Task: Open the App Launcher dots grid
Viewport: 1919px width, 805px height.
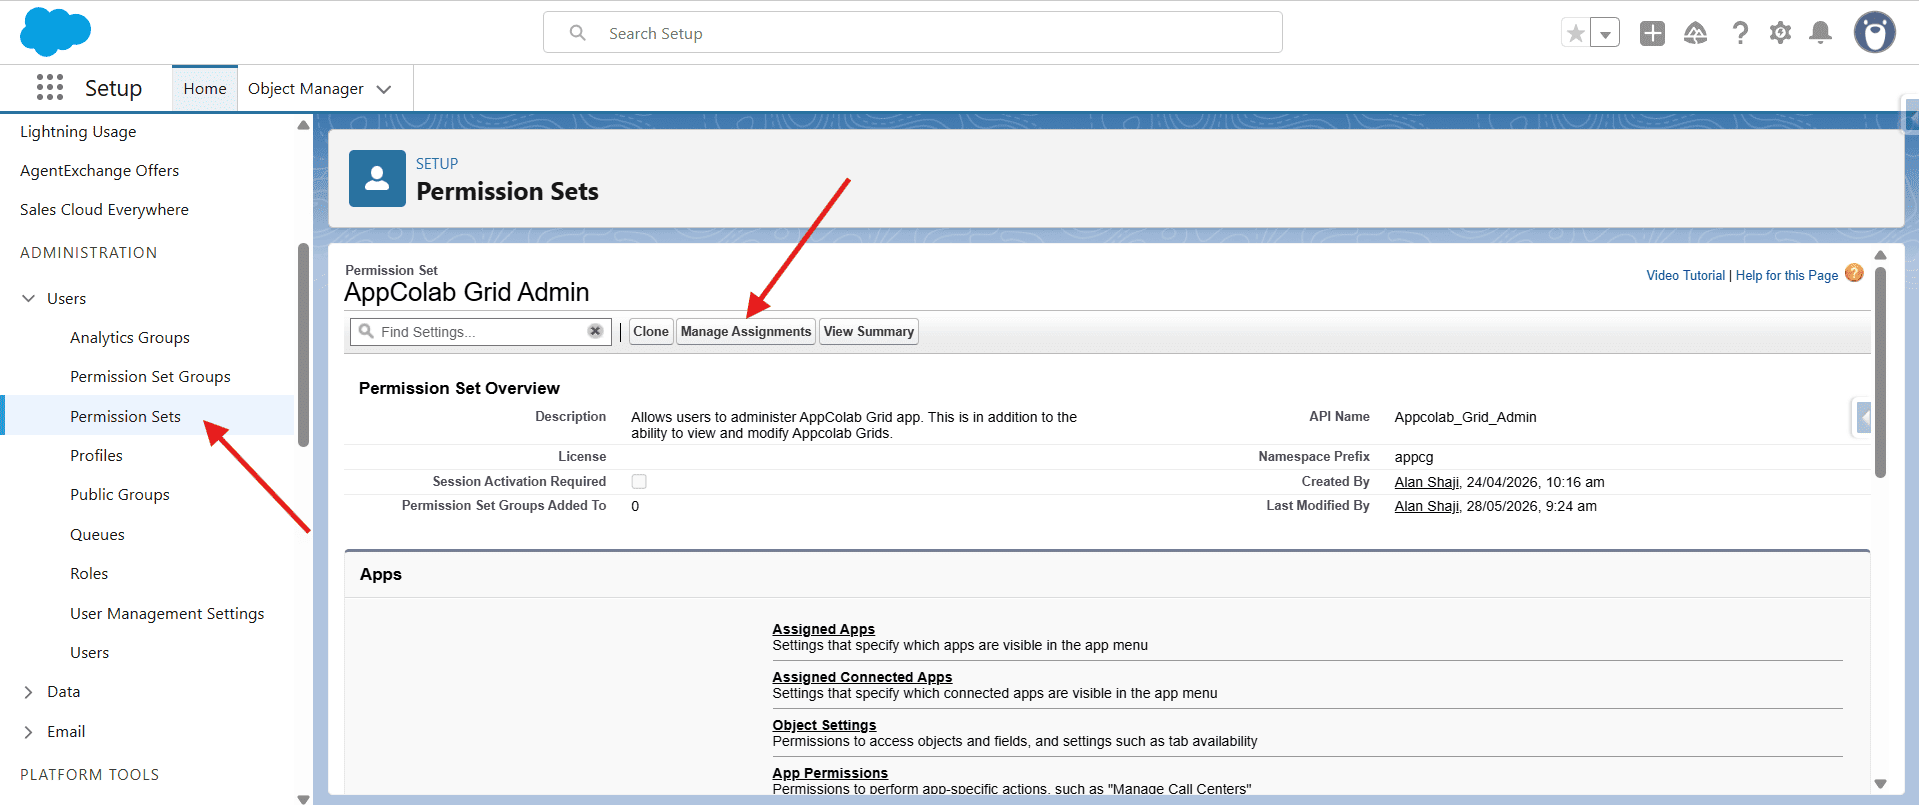Action: [x=50, y=88]
